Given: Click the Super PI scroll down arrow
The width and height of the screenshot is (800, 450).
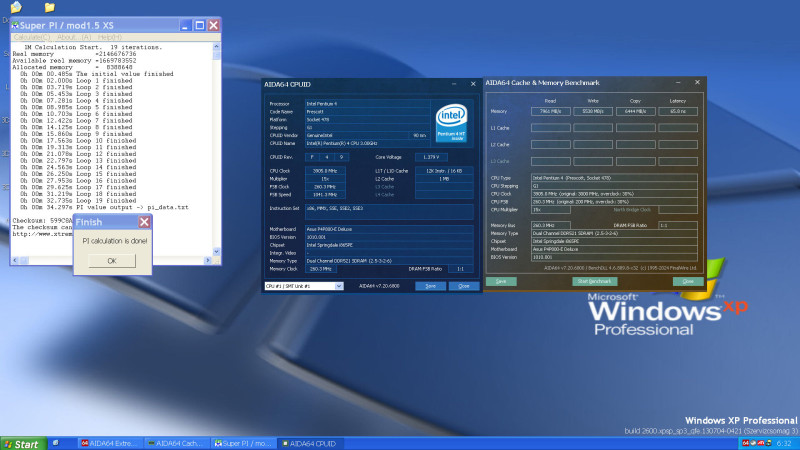Looking at the screenshot, I should [216, 252].
